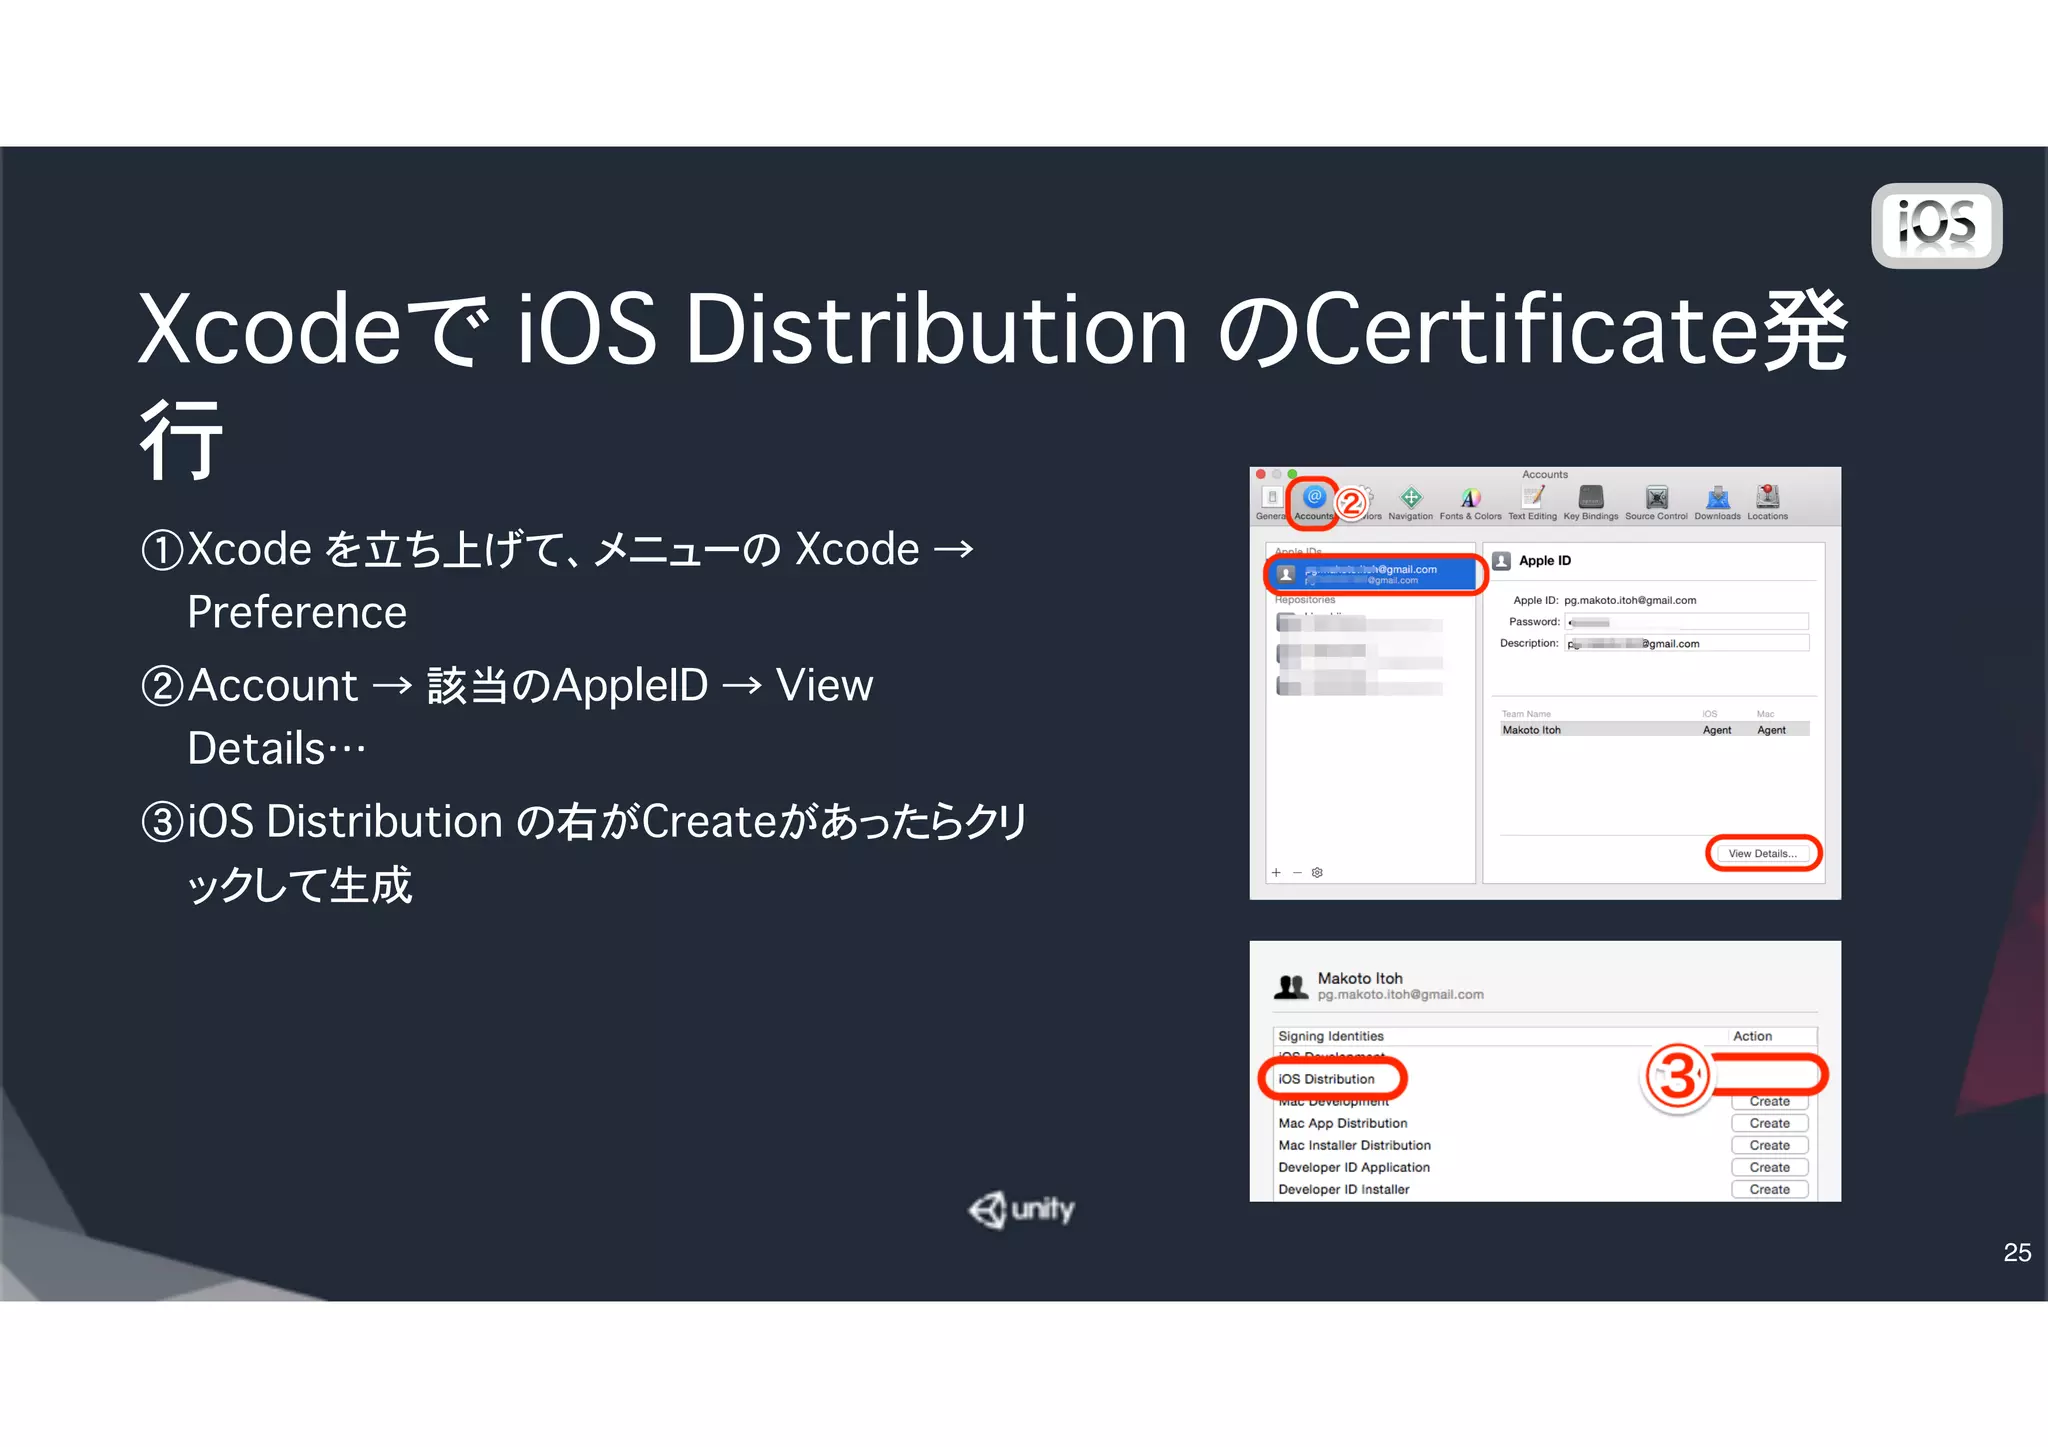
Task: Open the account list gear menu
Action: [1317, 873]
